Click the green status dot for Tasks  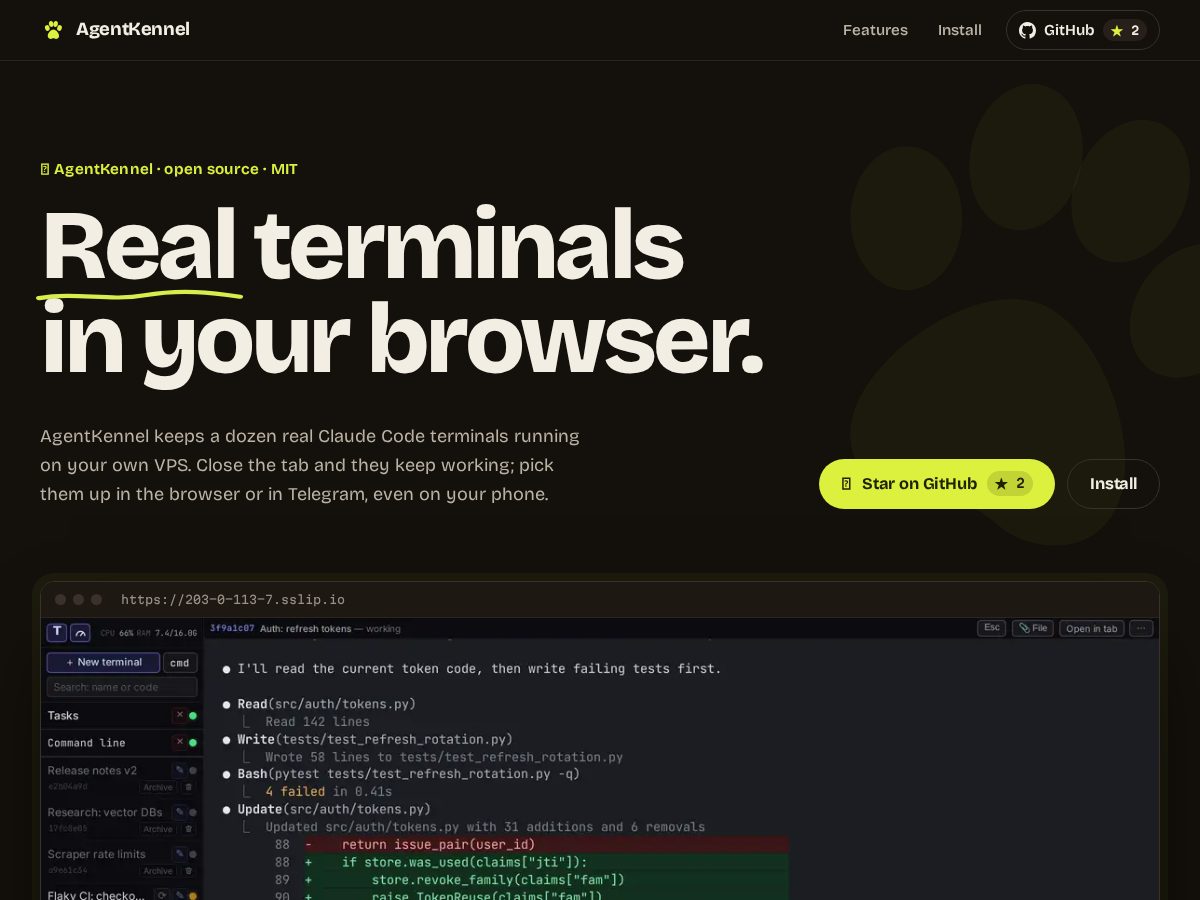pos(193,716)
